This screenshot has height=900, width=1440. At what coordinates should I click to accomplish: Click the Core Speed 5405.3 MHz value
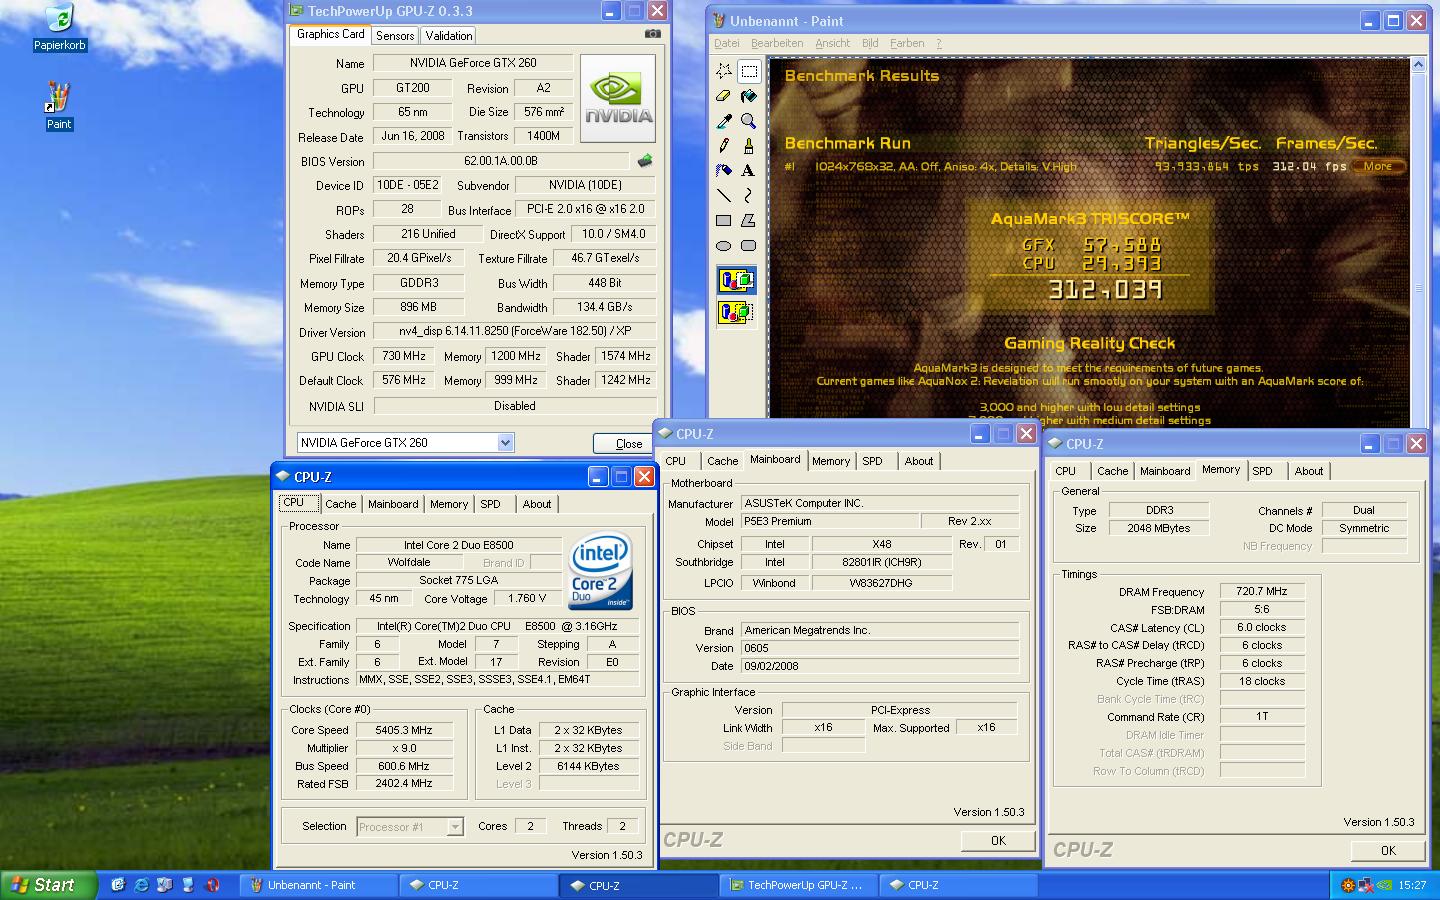point(404,731)
